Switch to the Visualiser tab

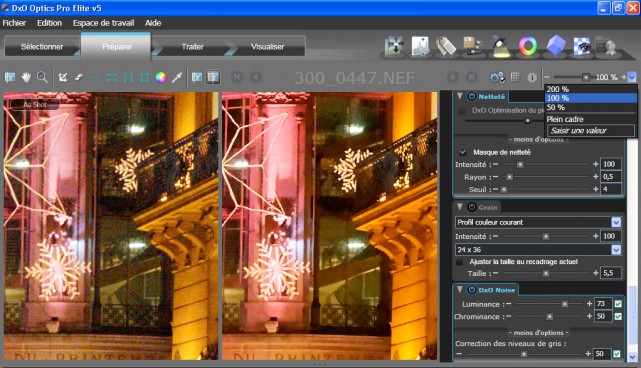268,47
